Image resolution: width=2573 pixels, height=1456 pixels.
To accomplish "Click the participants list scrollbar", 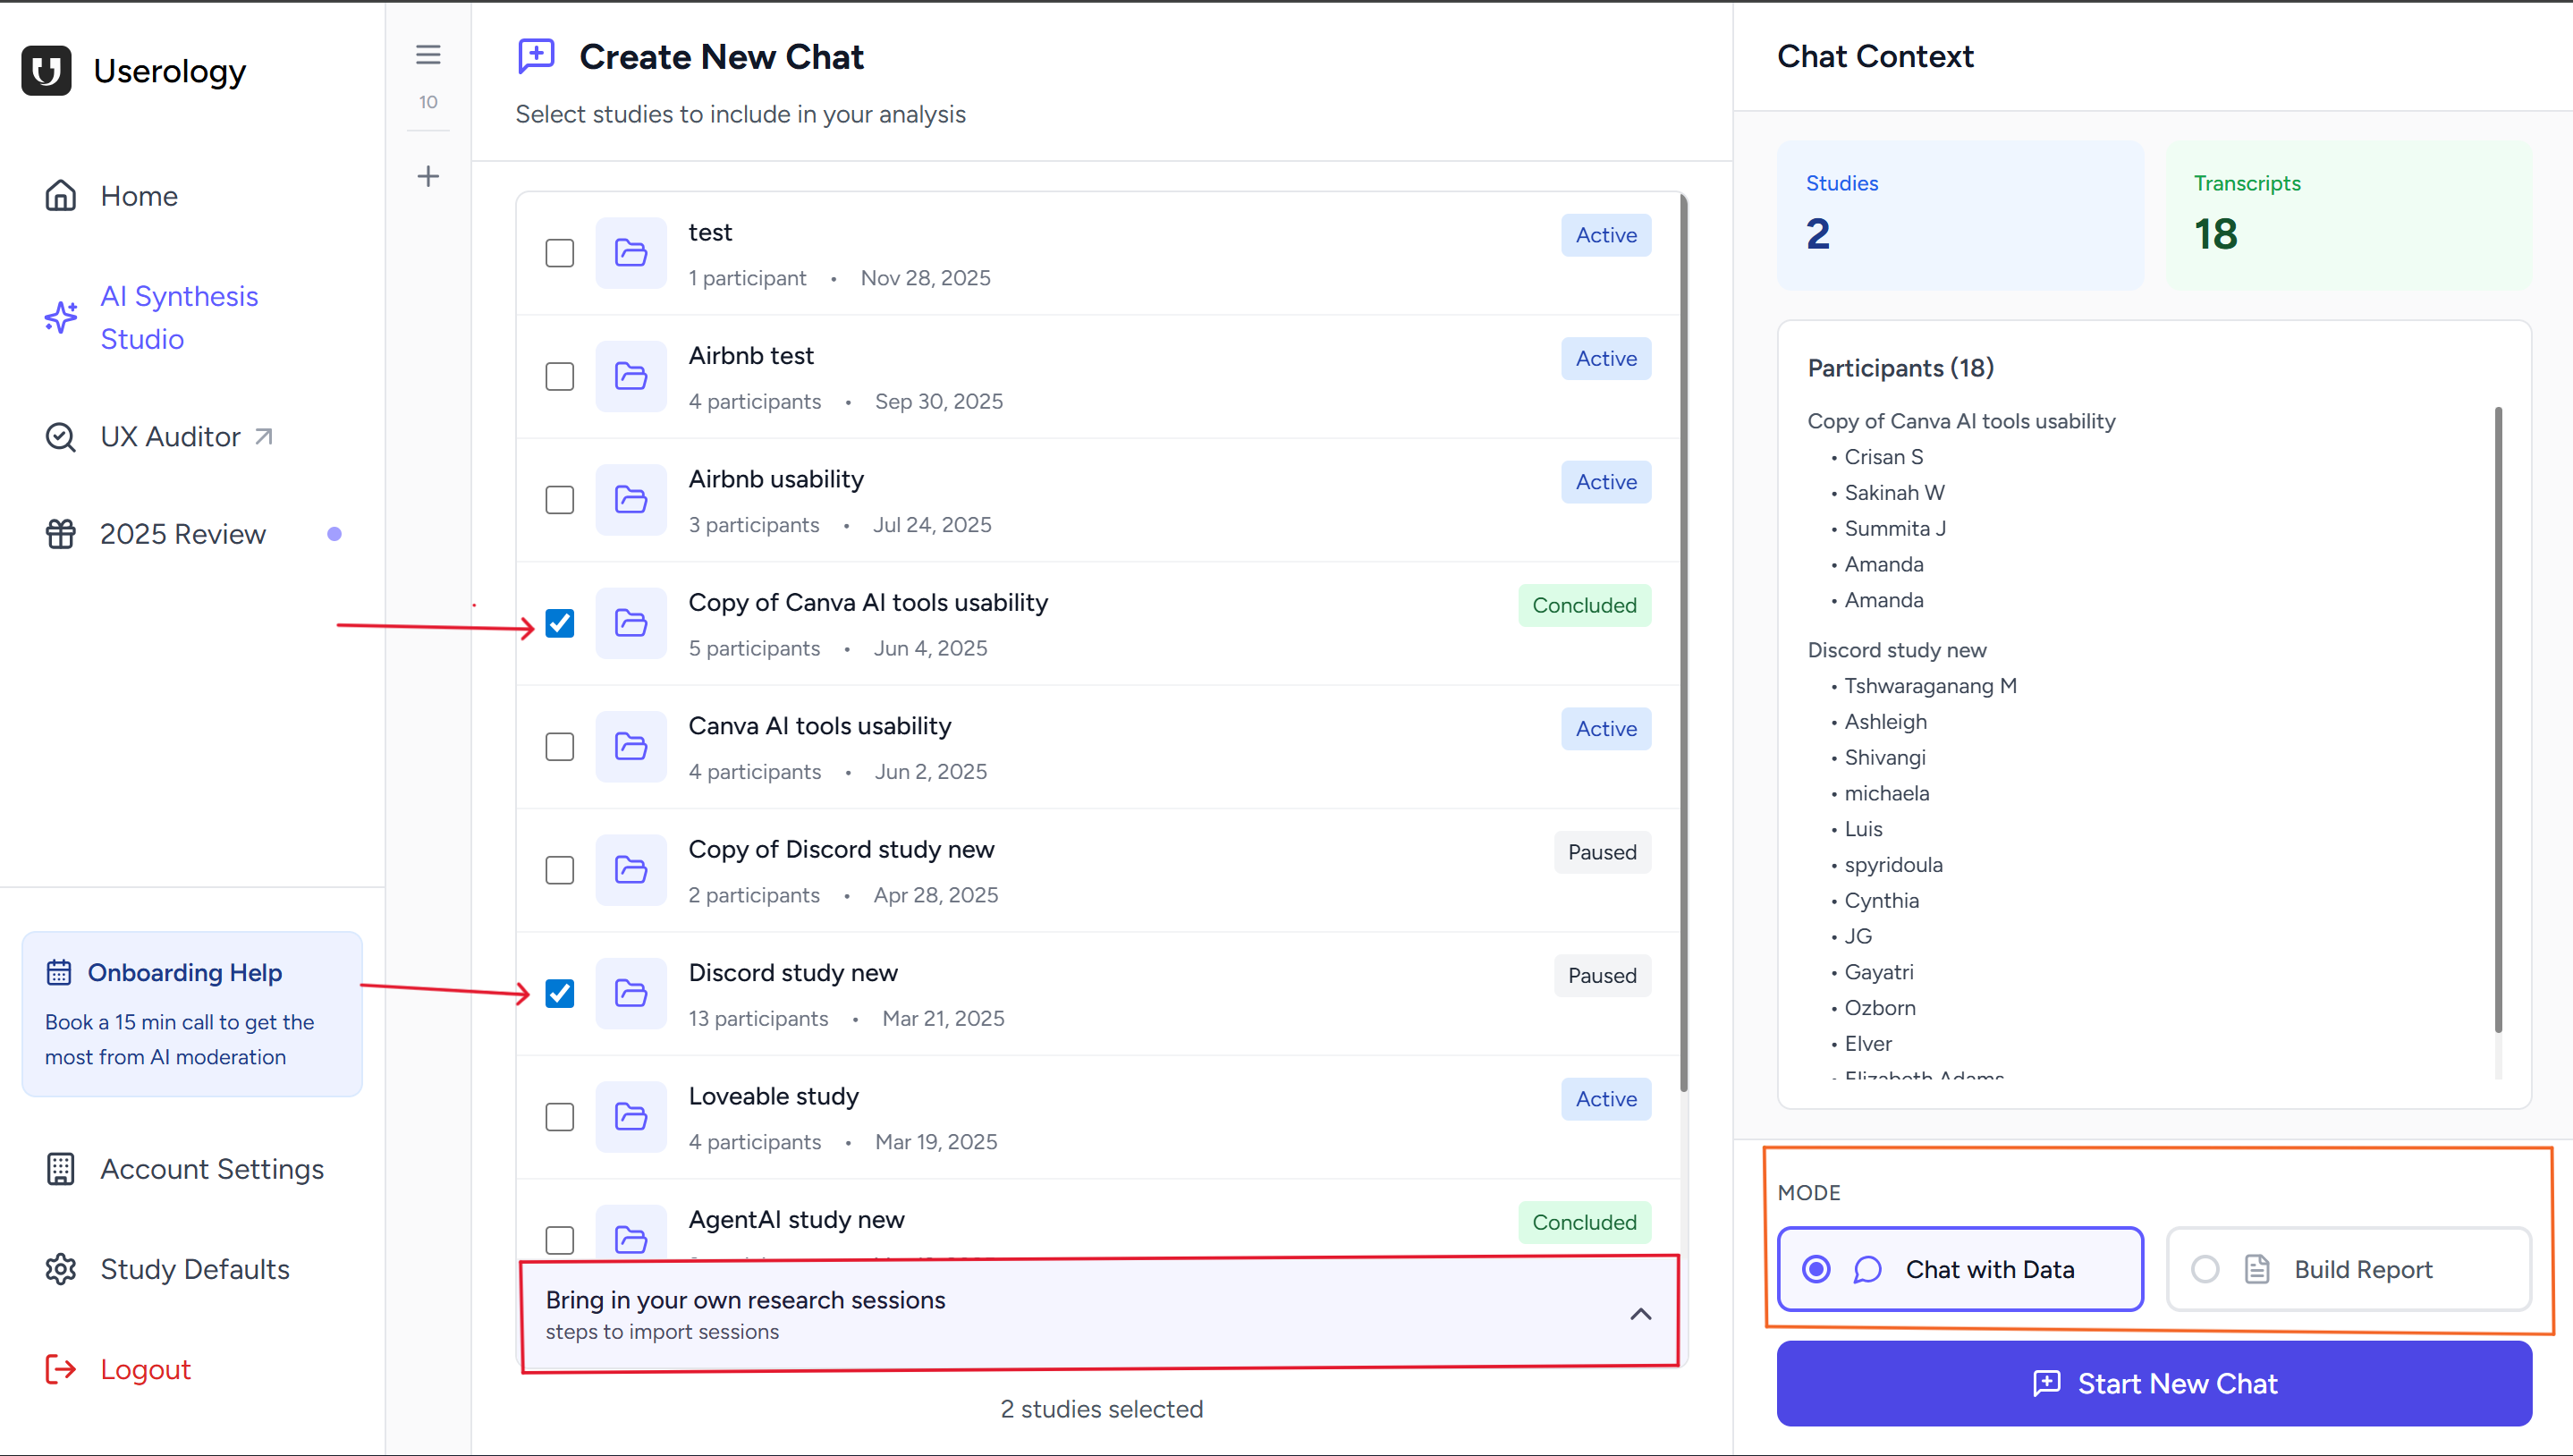I will pos(2498,720).
